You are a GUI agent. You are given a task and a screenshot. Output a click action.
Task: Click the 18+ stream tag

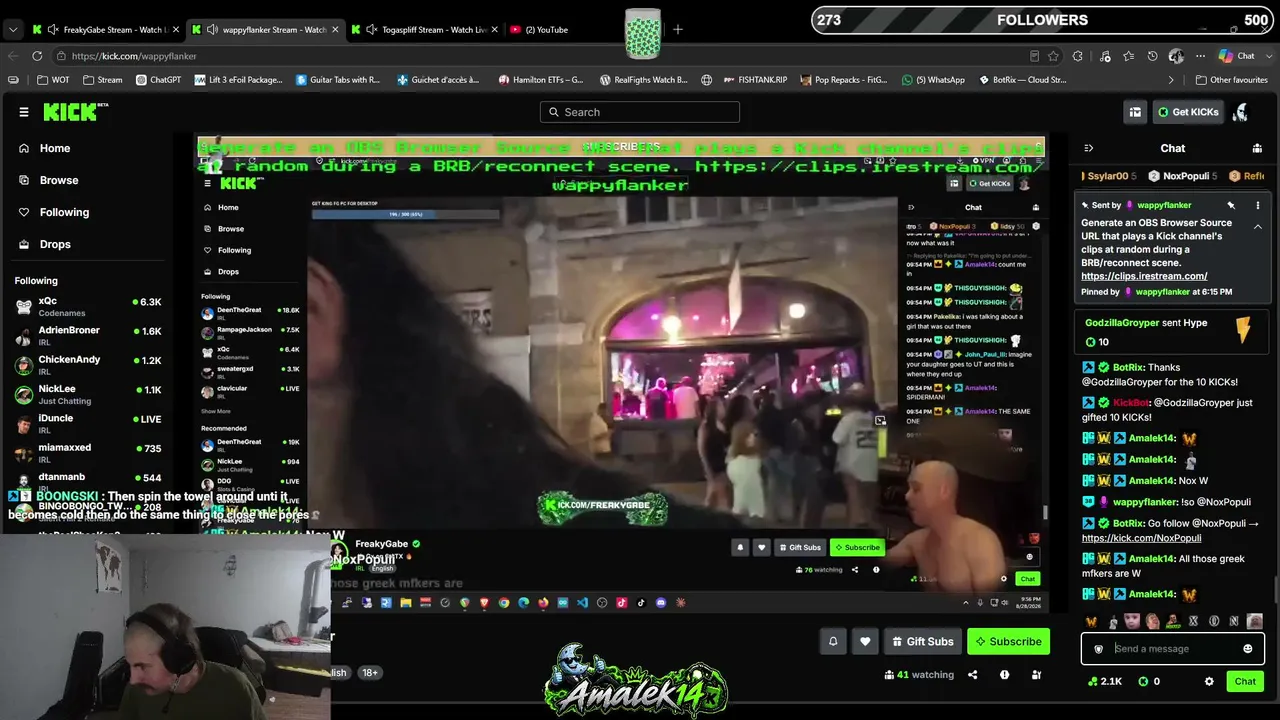point(370,673)
